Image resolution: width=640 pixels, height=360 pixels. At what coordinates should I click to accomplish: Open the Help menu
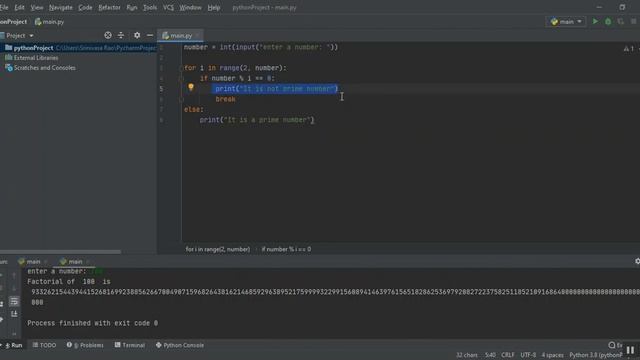pos(213,7)
